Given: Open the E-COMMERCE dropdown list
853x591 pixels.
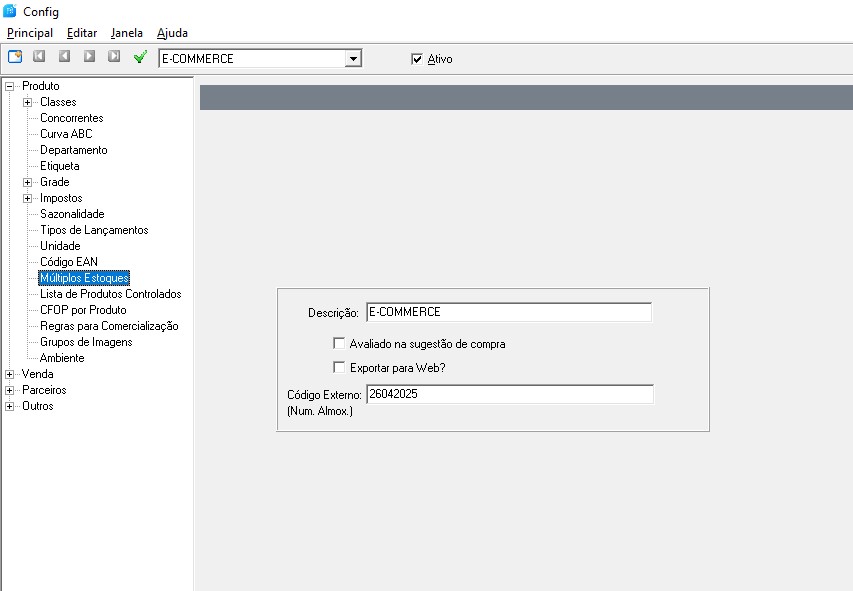Looking at the screenshot, I should click(x=352, y=59).
